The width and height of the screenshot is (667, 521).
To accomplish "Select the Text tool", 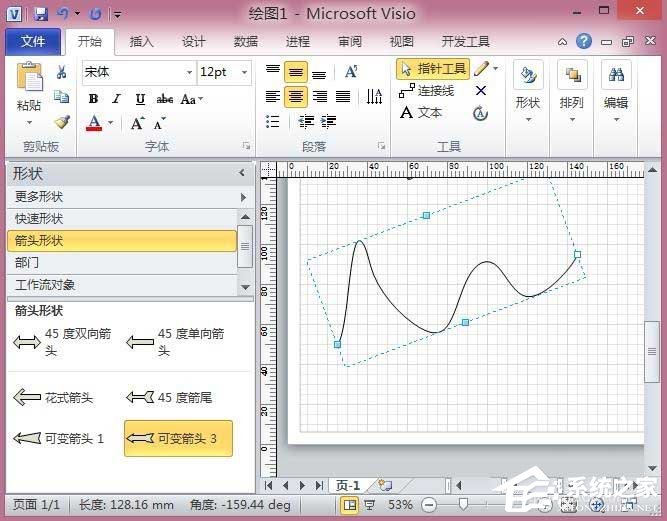I will (x=421, y=113).
